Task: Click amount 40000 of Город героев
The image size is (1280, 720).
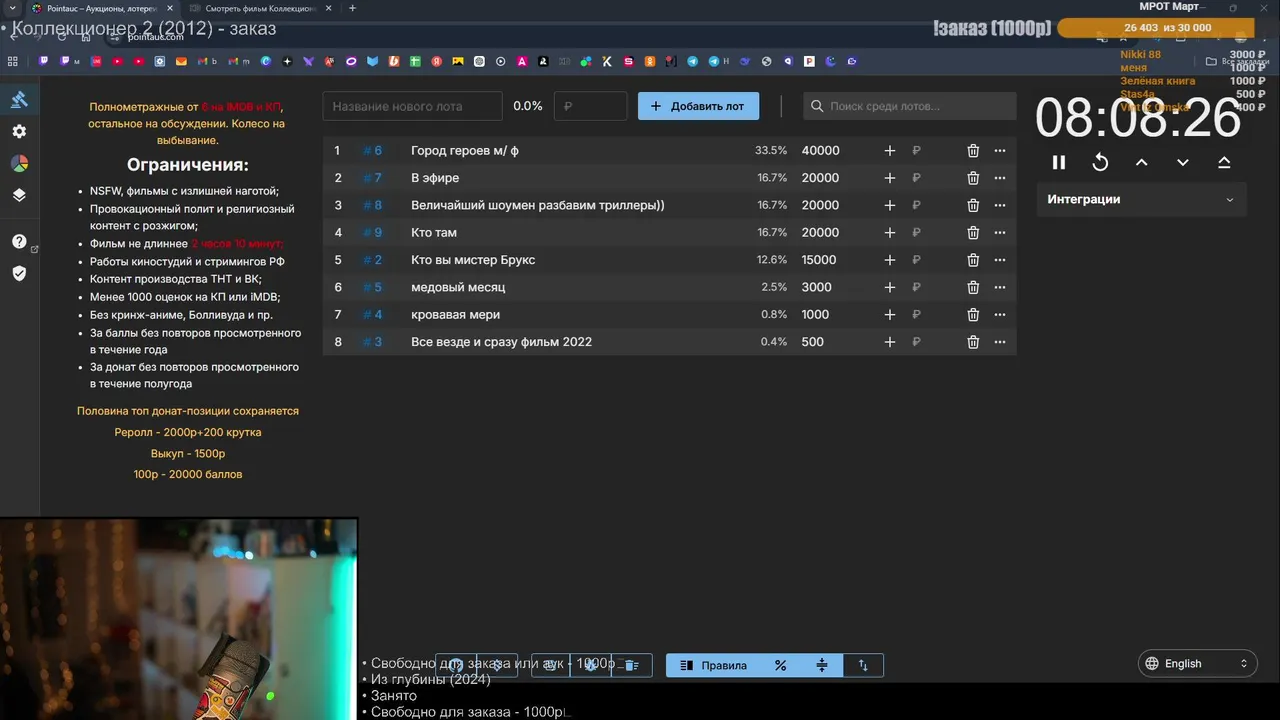Action: click(x=821, y=151)
